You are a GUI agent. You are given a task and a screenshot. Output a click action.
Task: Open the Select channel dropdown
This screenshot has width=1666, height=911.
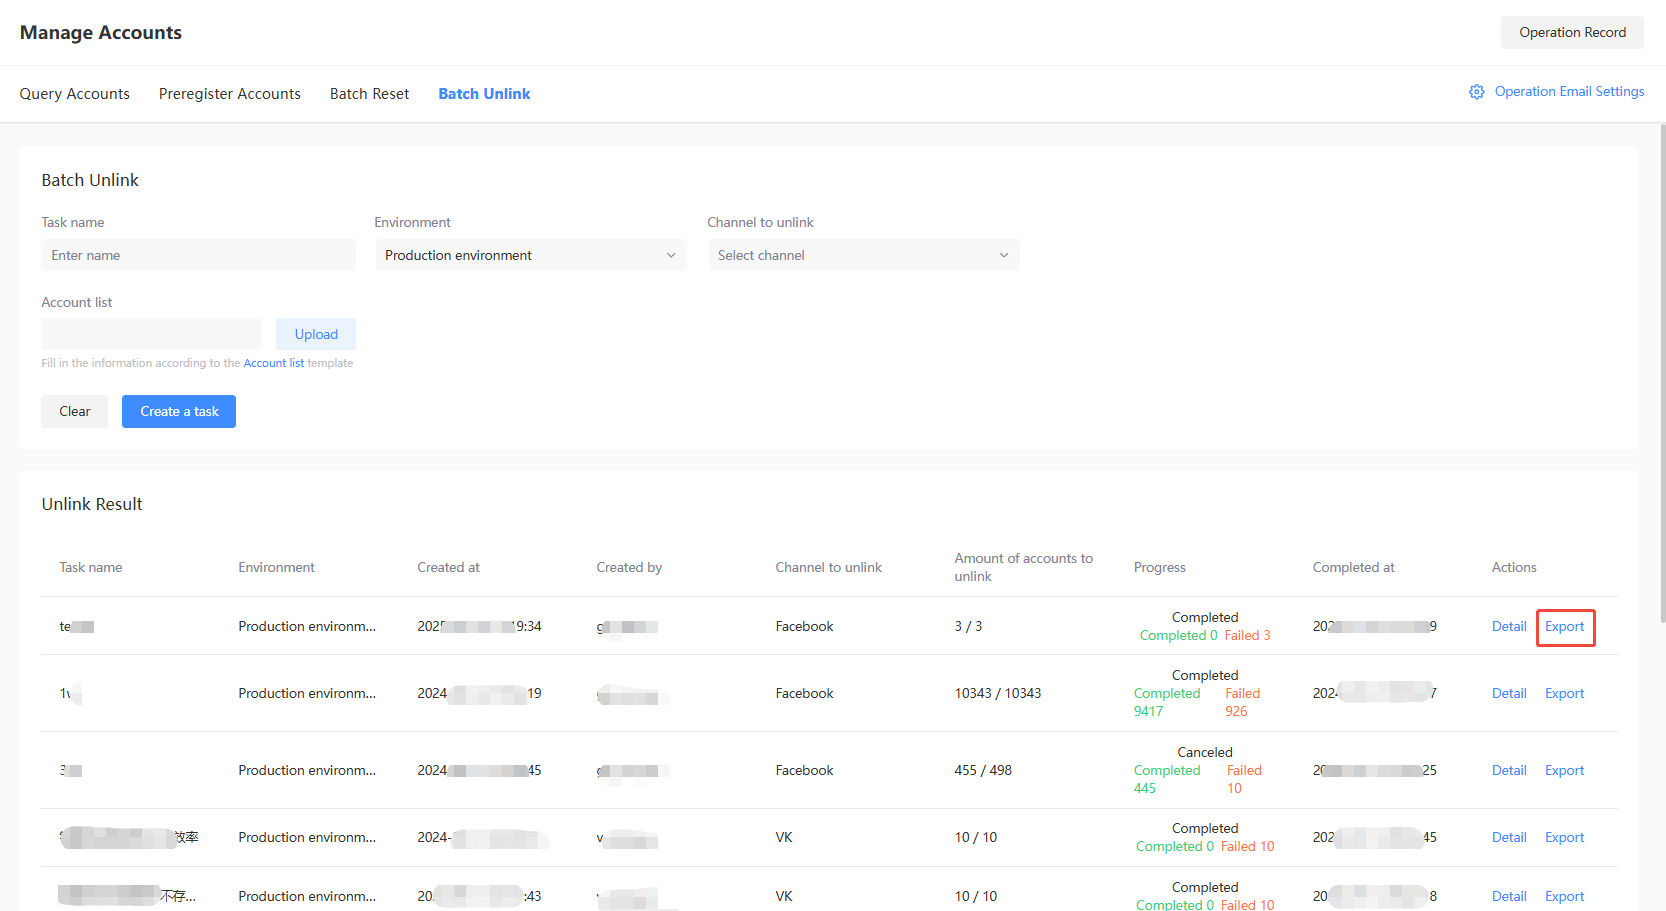(x=864, y=255)
